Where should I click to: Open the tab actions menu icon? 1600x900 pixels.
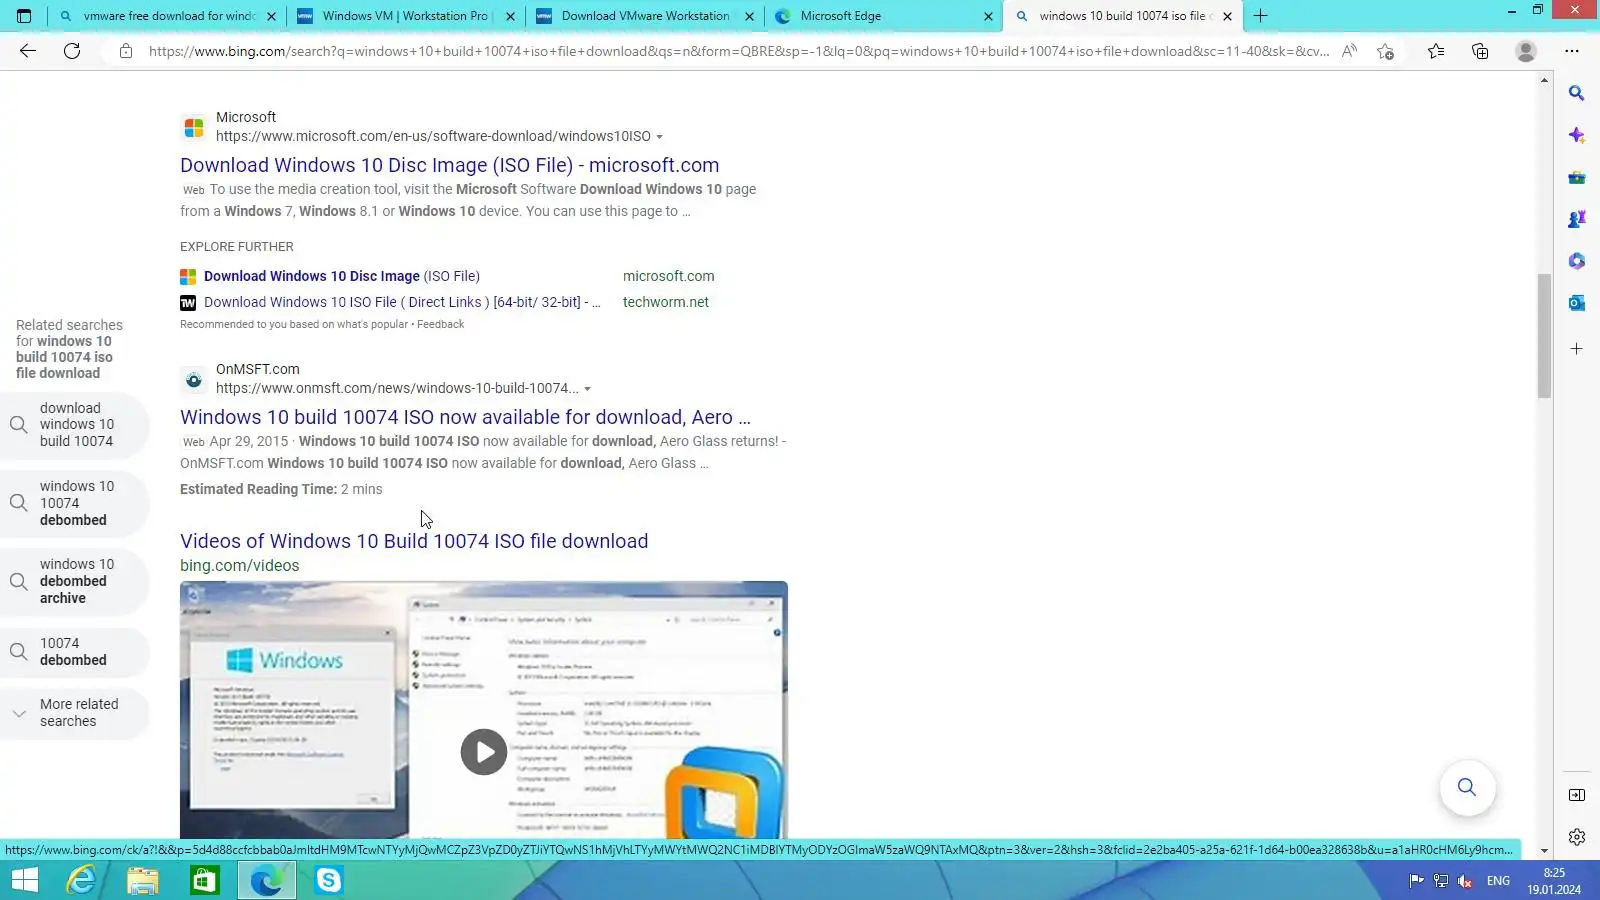pyautogui.click(x=24, y=16)
